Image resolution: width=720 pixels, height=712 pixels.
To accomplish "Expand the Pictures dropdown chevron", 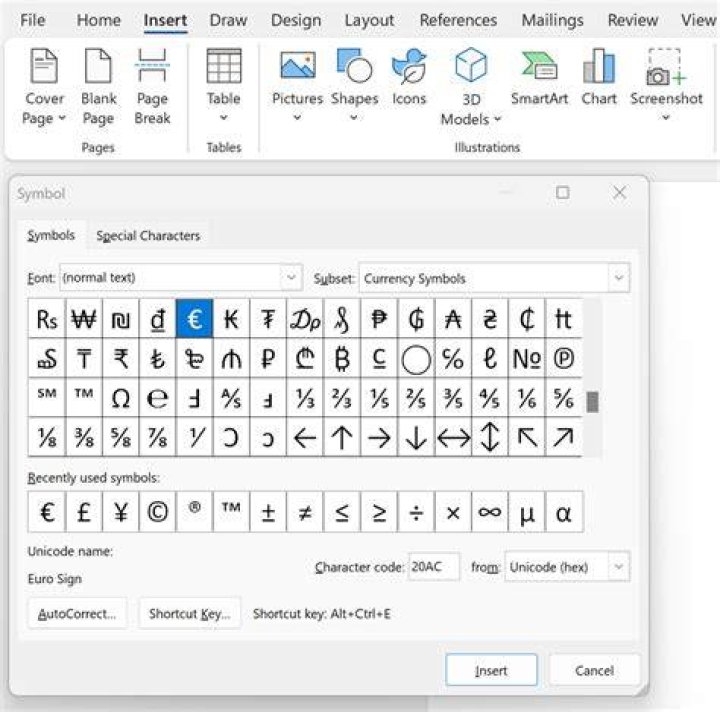I will [298, 118].
